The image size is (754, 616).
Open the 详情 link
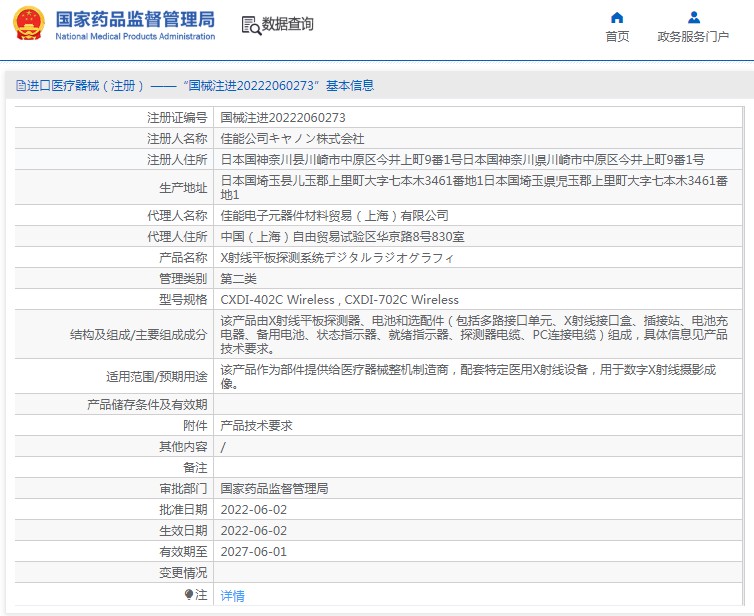232,596
